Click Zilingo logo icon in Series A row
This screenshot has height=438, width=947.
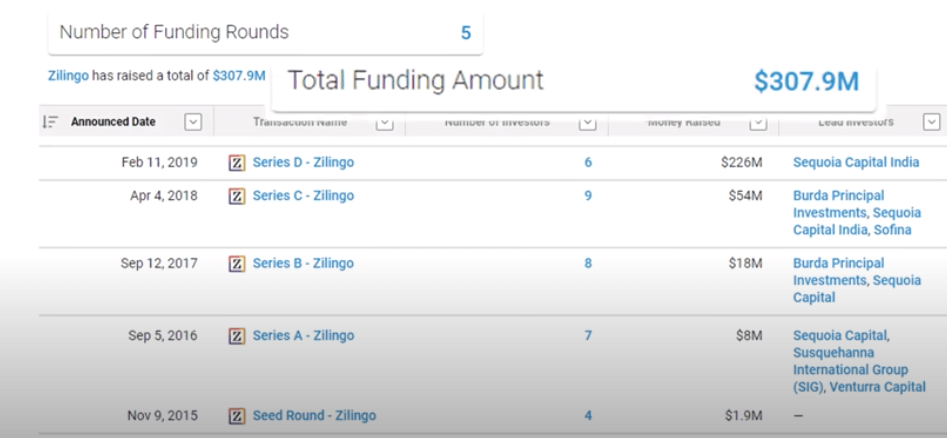[x=237, y=336]
